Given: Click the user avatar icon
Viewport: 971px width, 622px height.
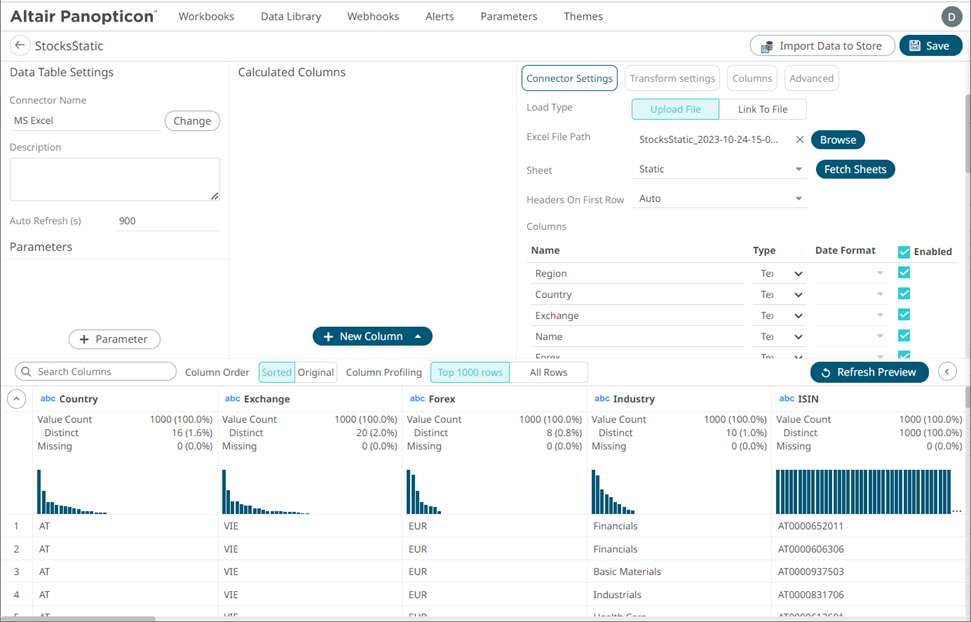Looking at the screenshot, I should pyautogui.click(x=950, y=16).
